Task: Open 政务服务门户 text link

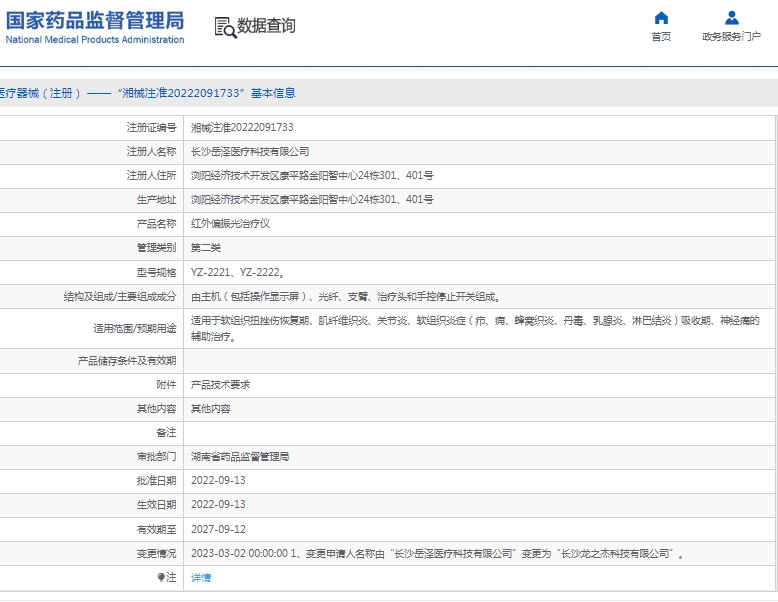Action: tap(731, 37)
